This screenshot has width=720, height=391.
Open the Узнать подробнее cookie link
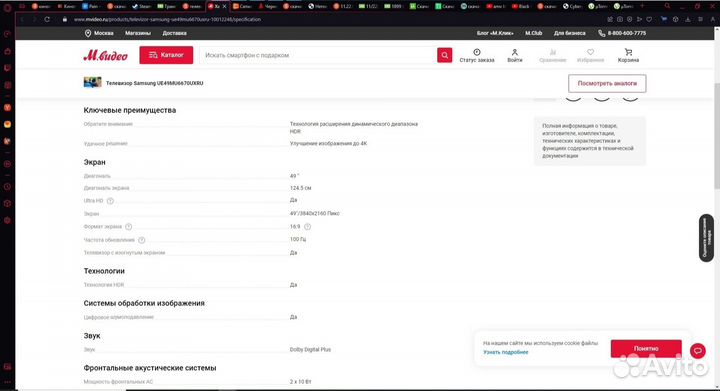(x=506, y=352)
